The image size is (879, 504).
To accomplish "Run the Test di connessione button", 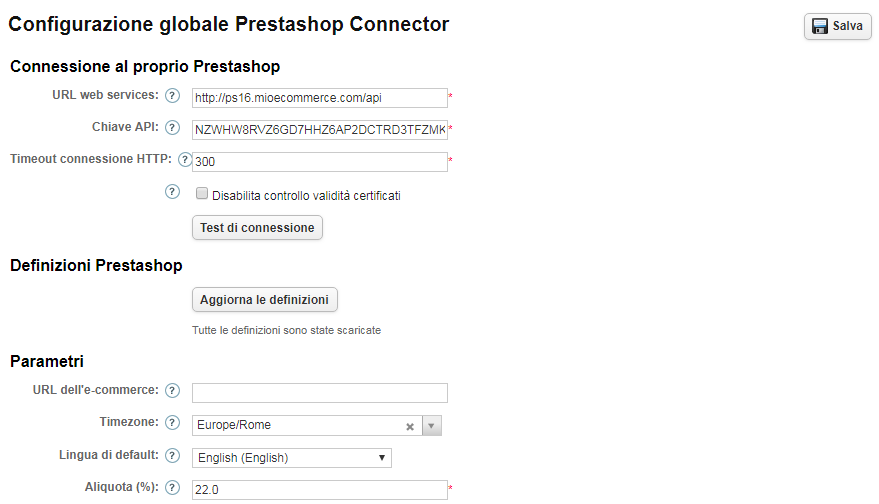I will tap(257, 228).
